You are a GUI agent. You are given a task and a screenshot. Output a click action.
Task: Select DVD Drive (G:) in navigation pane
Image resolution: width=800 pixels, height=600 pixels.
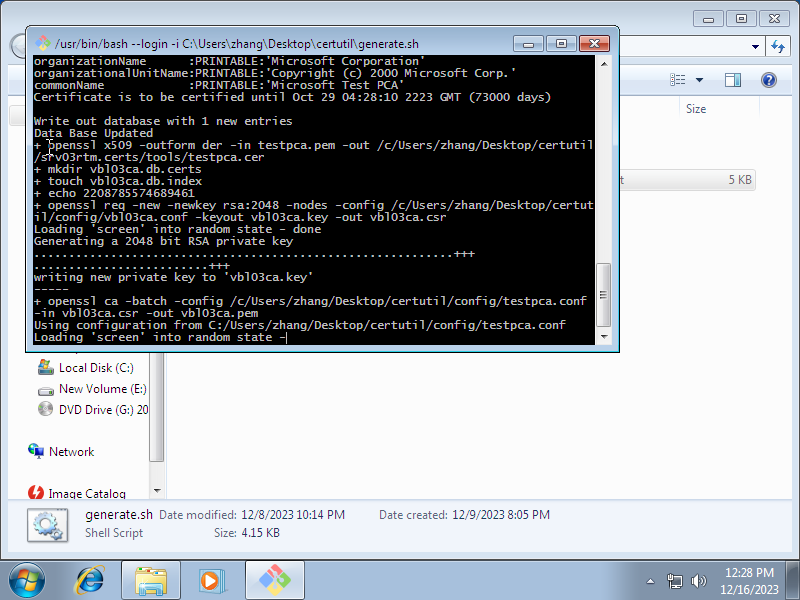click(104, 410)
